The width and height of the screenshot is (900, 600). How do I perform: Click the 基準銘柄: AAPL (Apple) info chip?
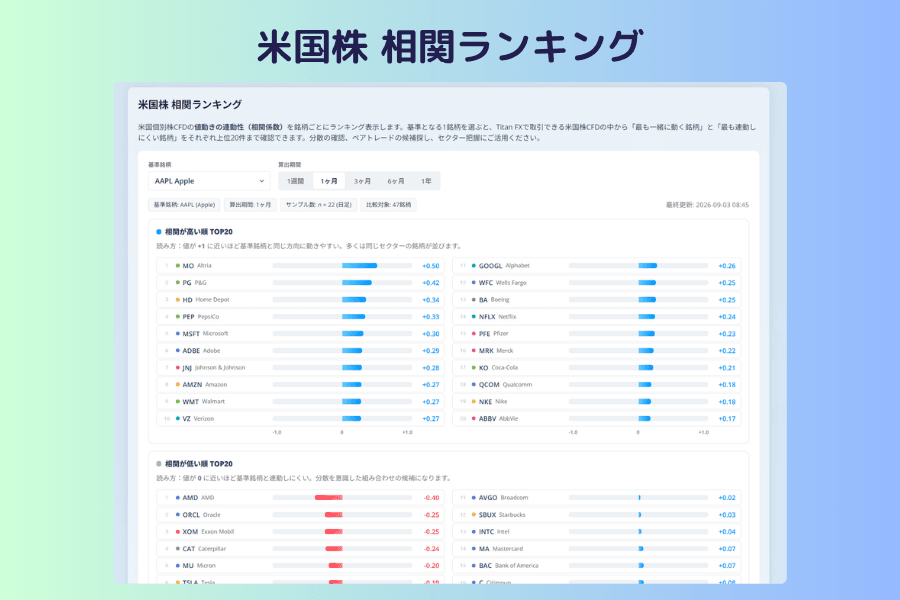[x=184, y=204]
